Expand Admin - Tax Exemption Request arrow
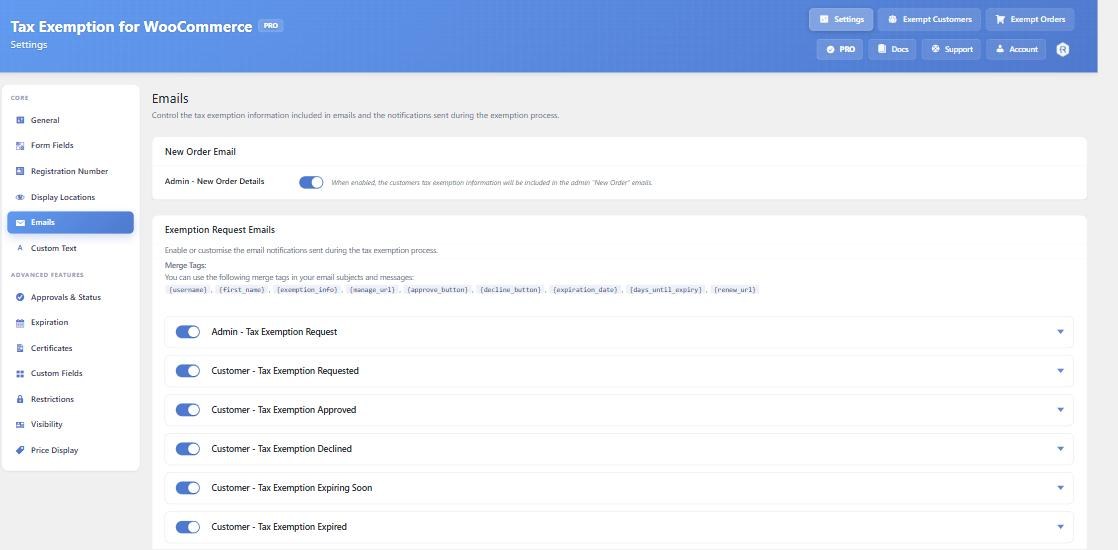 click(1060, 332)
